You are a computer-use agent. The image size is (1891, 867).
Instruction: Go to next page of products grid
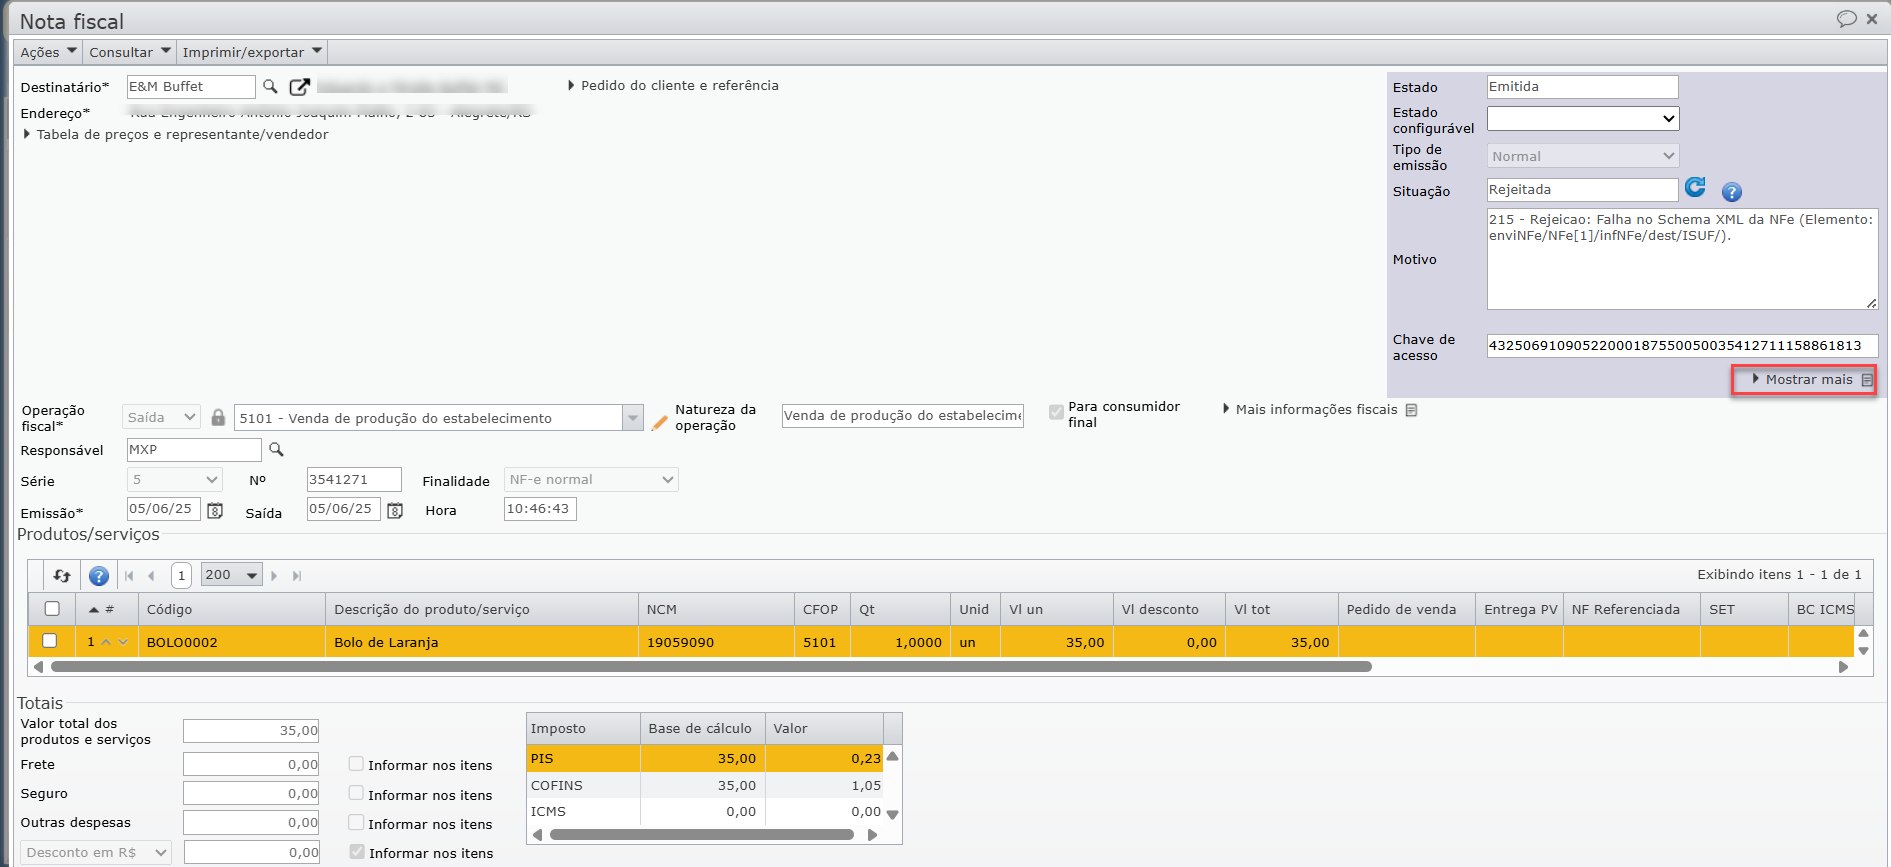pyautogui.click(x=274, y=575)
